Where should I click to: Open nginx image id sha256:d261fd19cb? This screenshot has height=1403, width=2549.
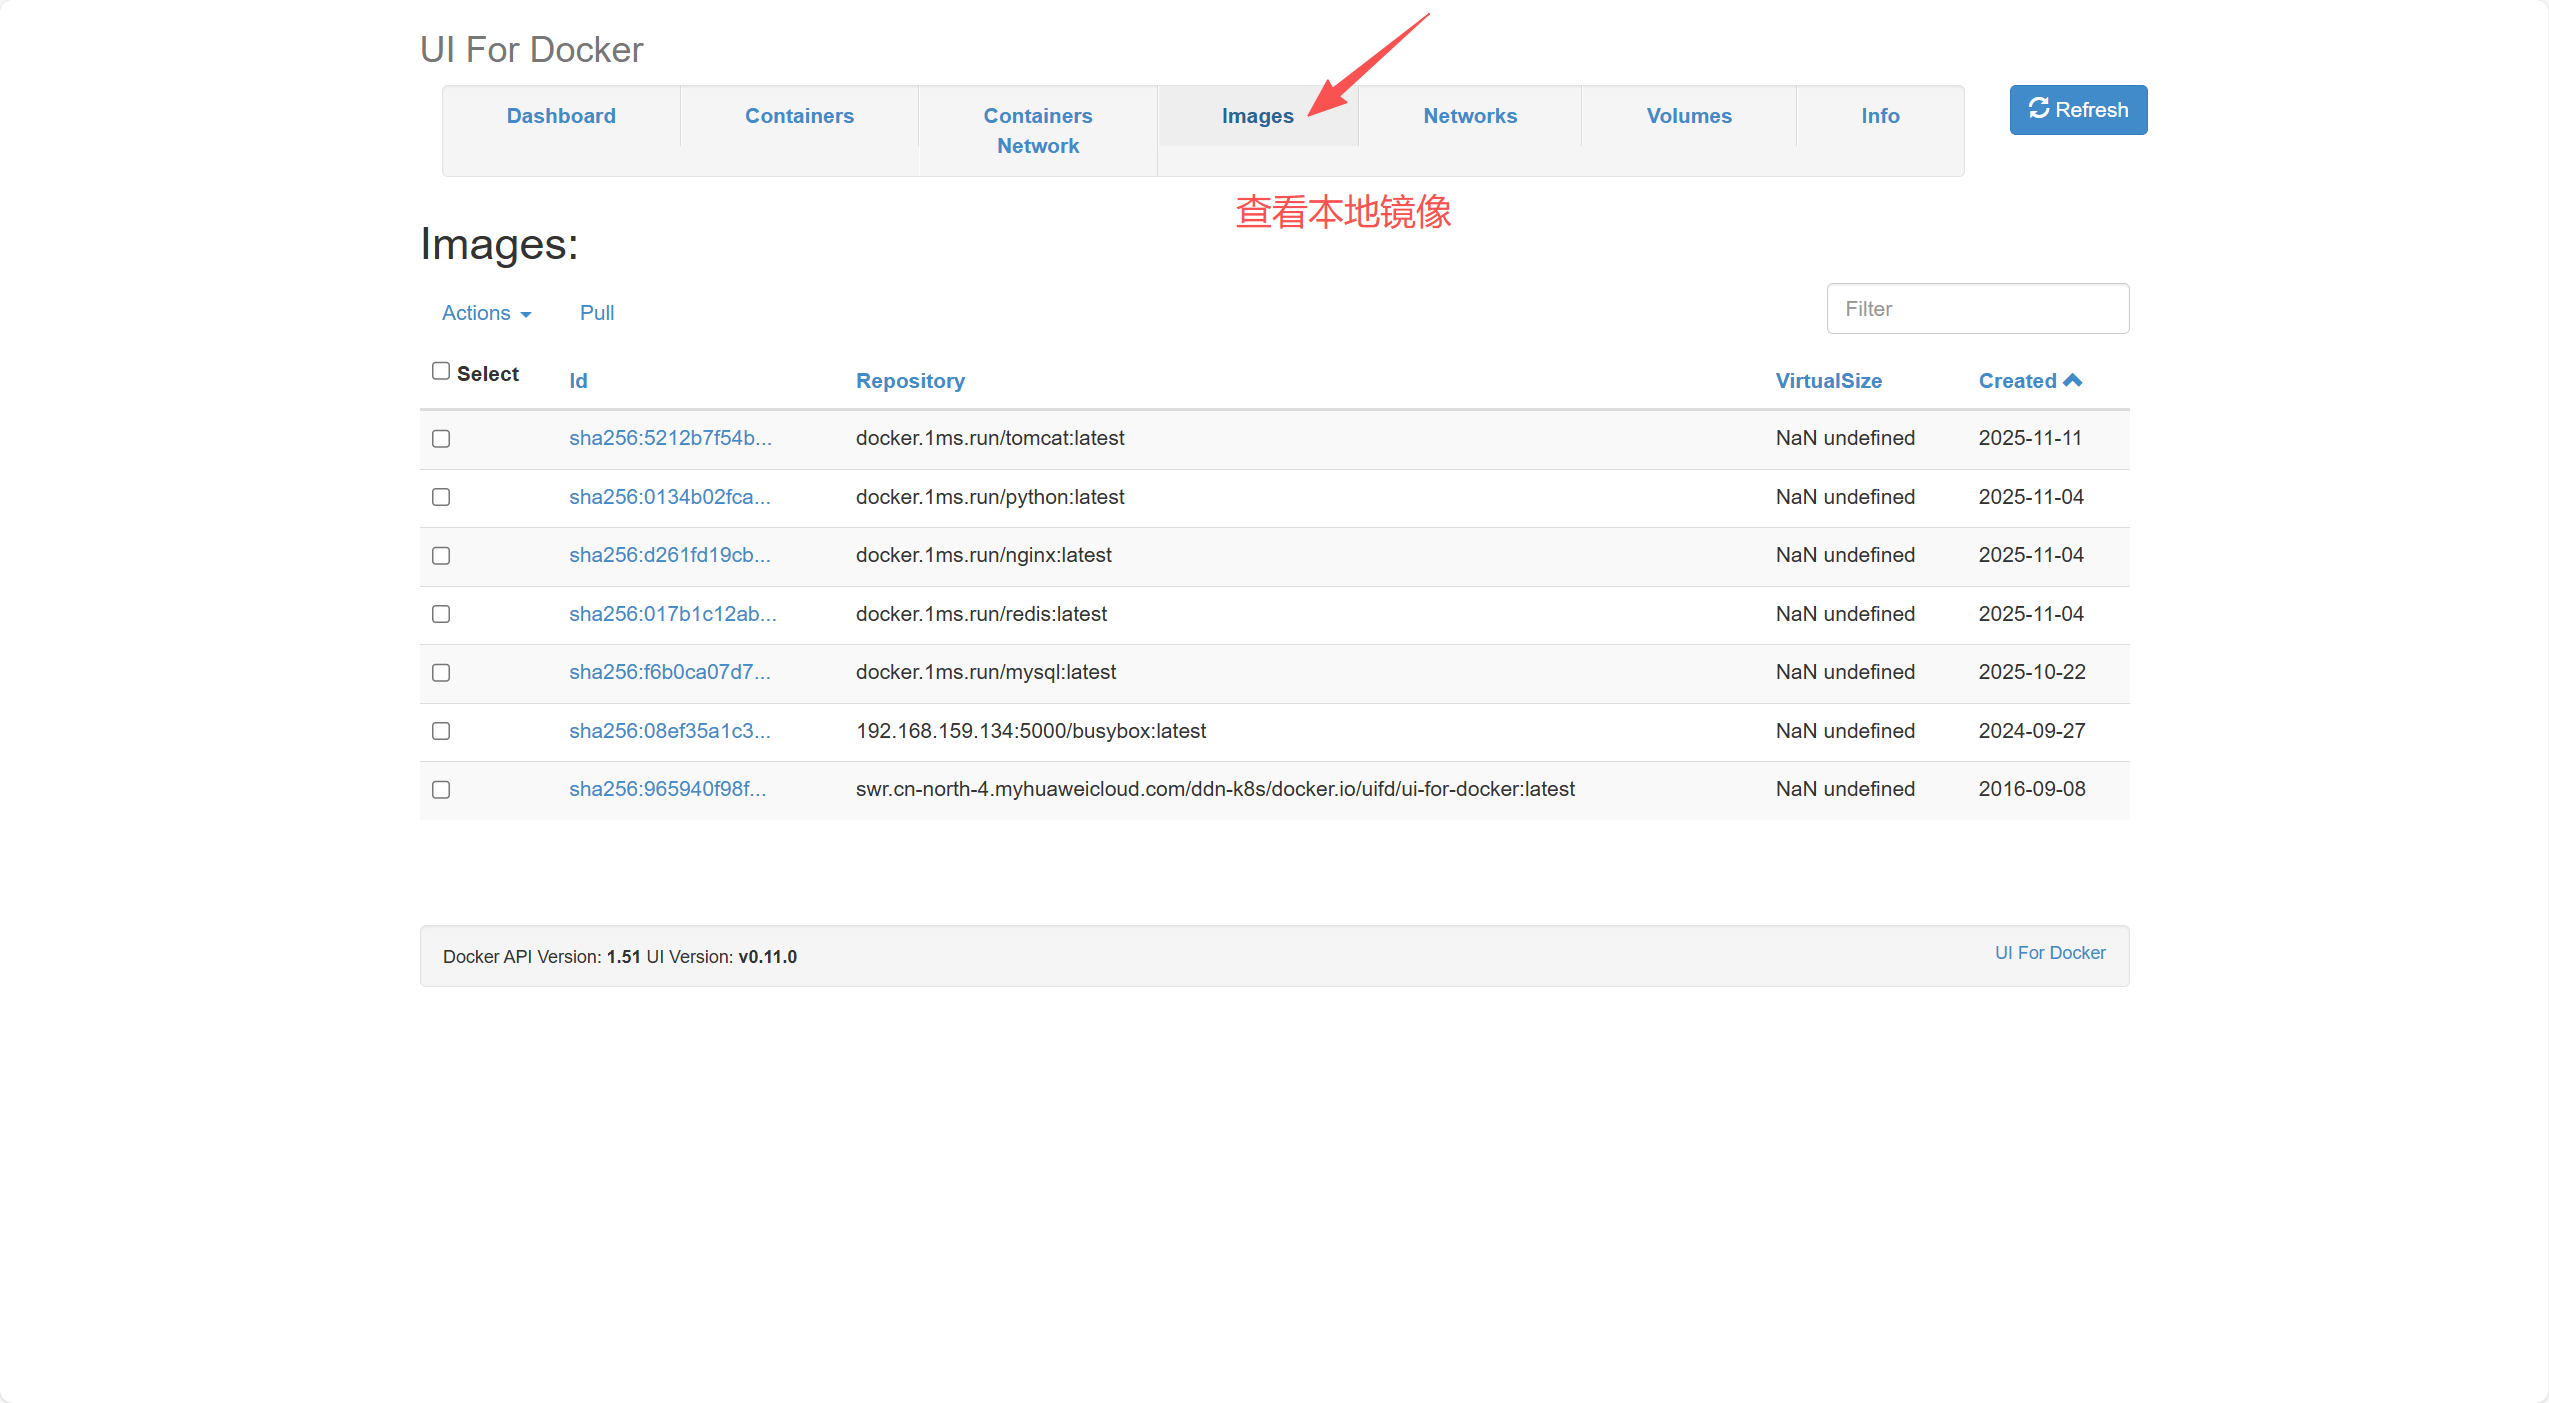pyautogui.click(x=669, y=555)
